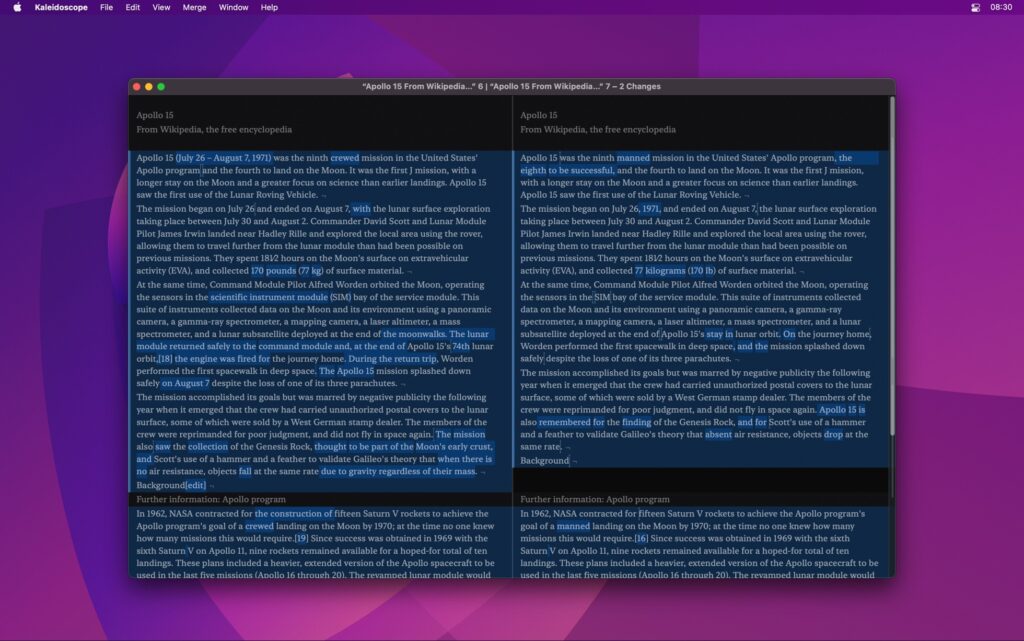Screen dimensions: 1024x641
Task: Click right pane's "Further information: Apollo program"
Action: tap(595, 499)
